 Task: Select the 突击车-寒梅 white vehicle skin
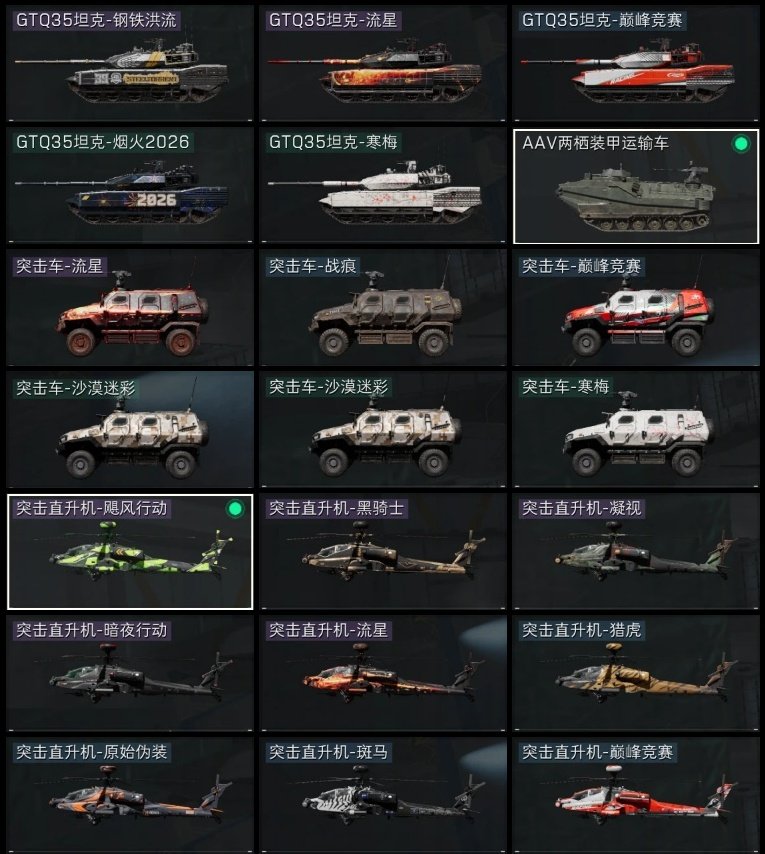(x=635, y=429)
